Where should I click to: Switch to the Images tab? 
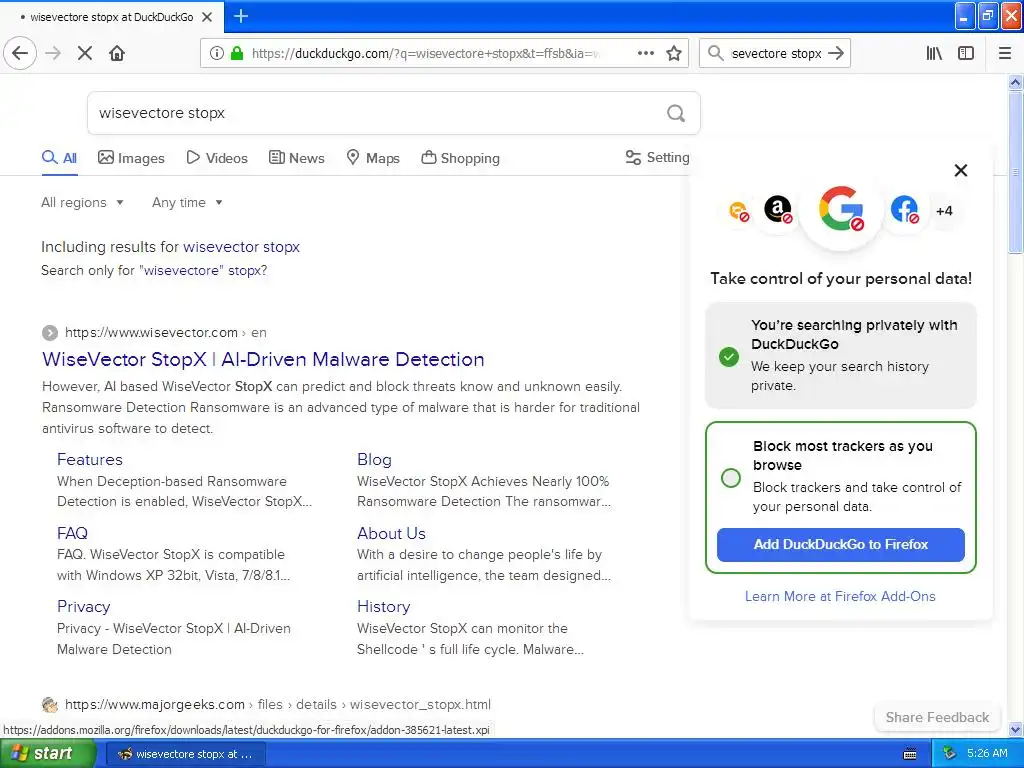131,158
